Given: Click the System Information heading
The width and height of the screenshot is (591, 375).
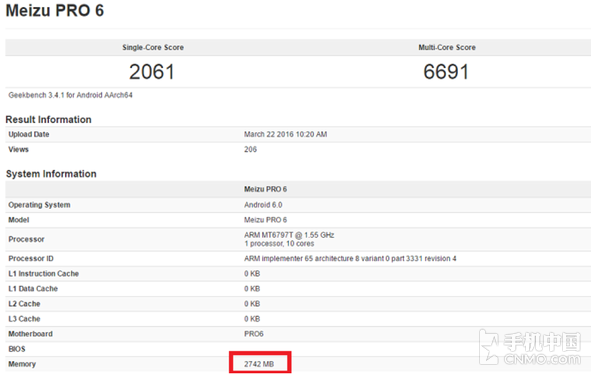Looking at the screenshot, I should coord(51,174).
